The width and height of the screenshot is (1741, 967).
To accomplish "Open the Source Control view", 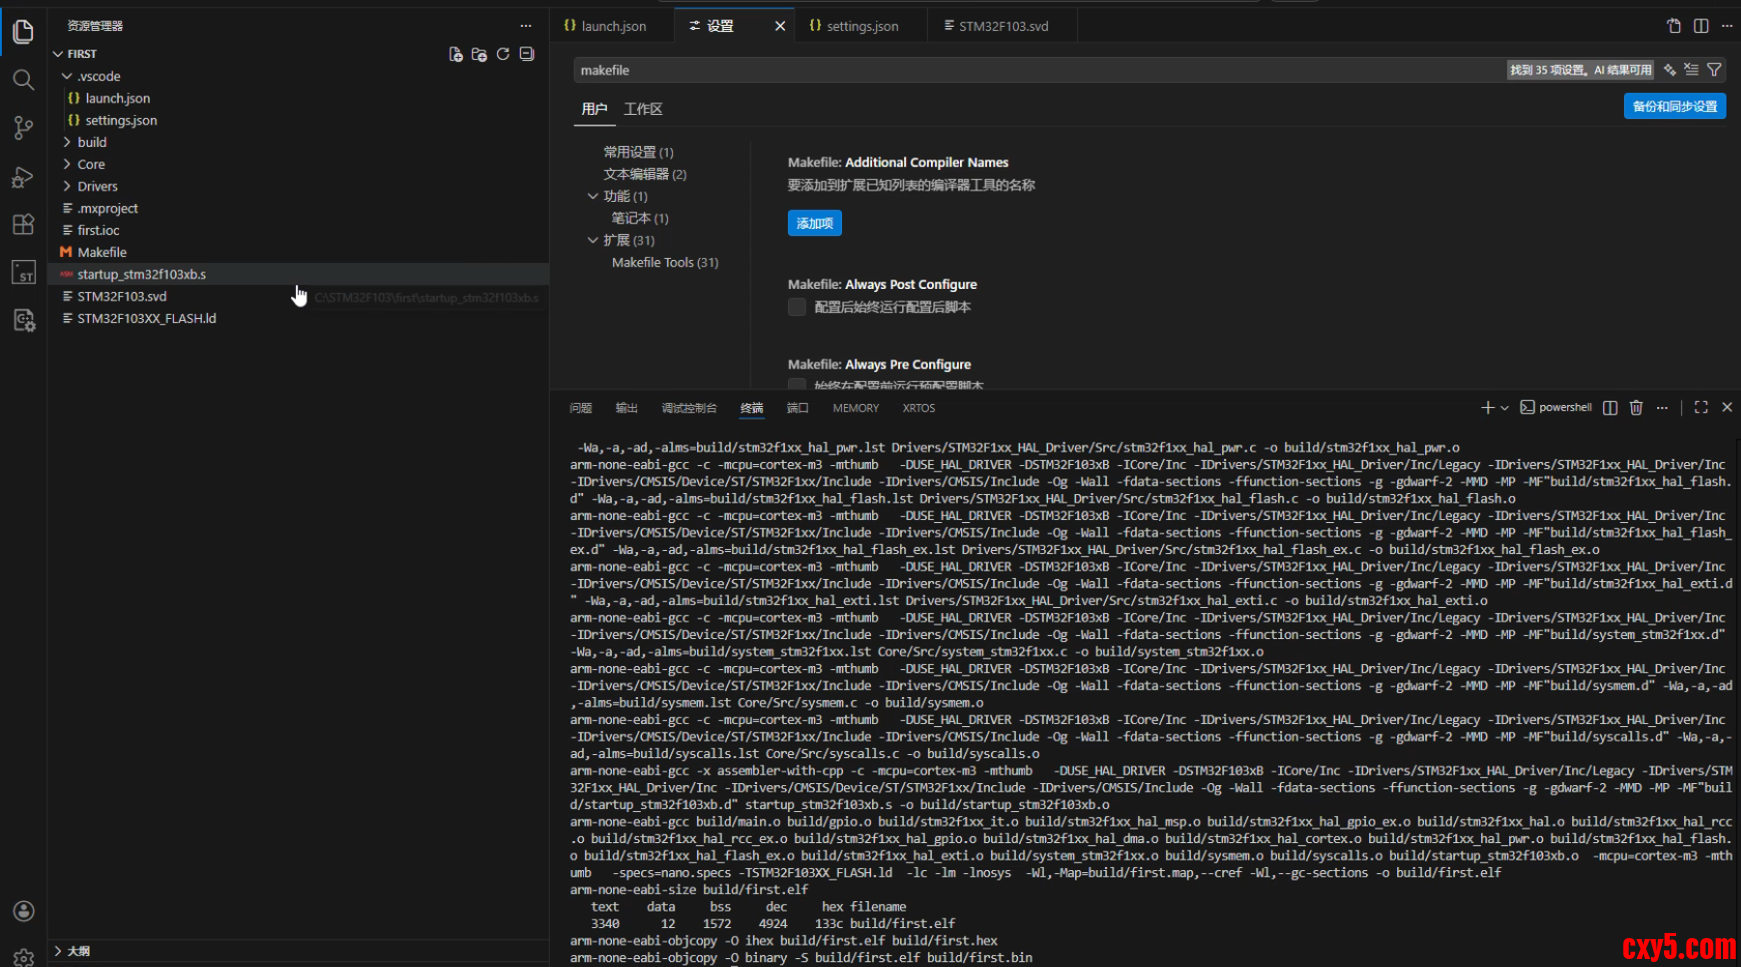I will (23, 128).
